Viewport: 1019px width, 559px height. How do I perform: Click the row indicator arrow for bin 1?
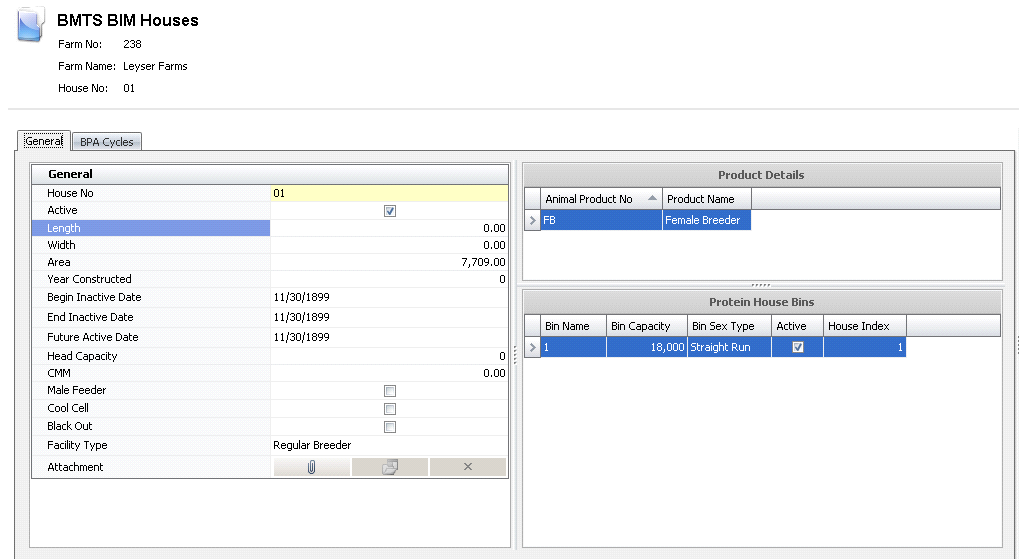[x=531, y=347]
